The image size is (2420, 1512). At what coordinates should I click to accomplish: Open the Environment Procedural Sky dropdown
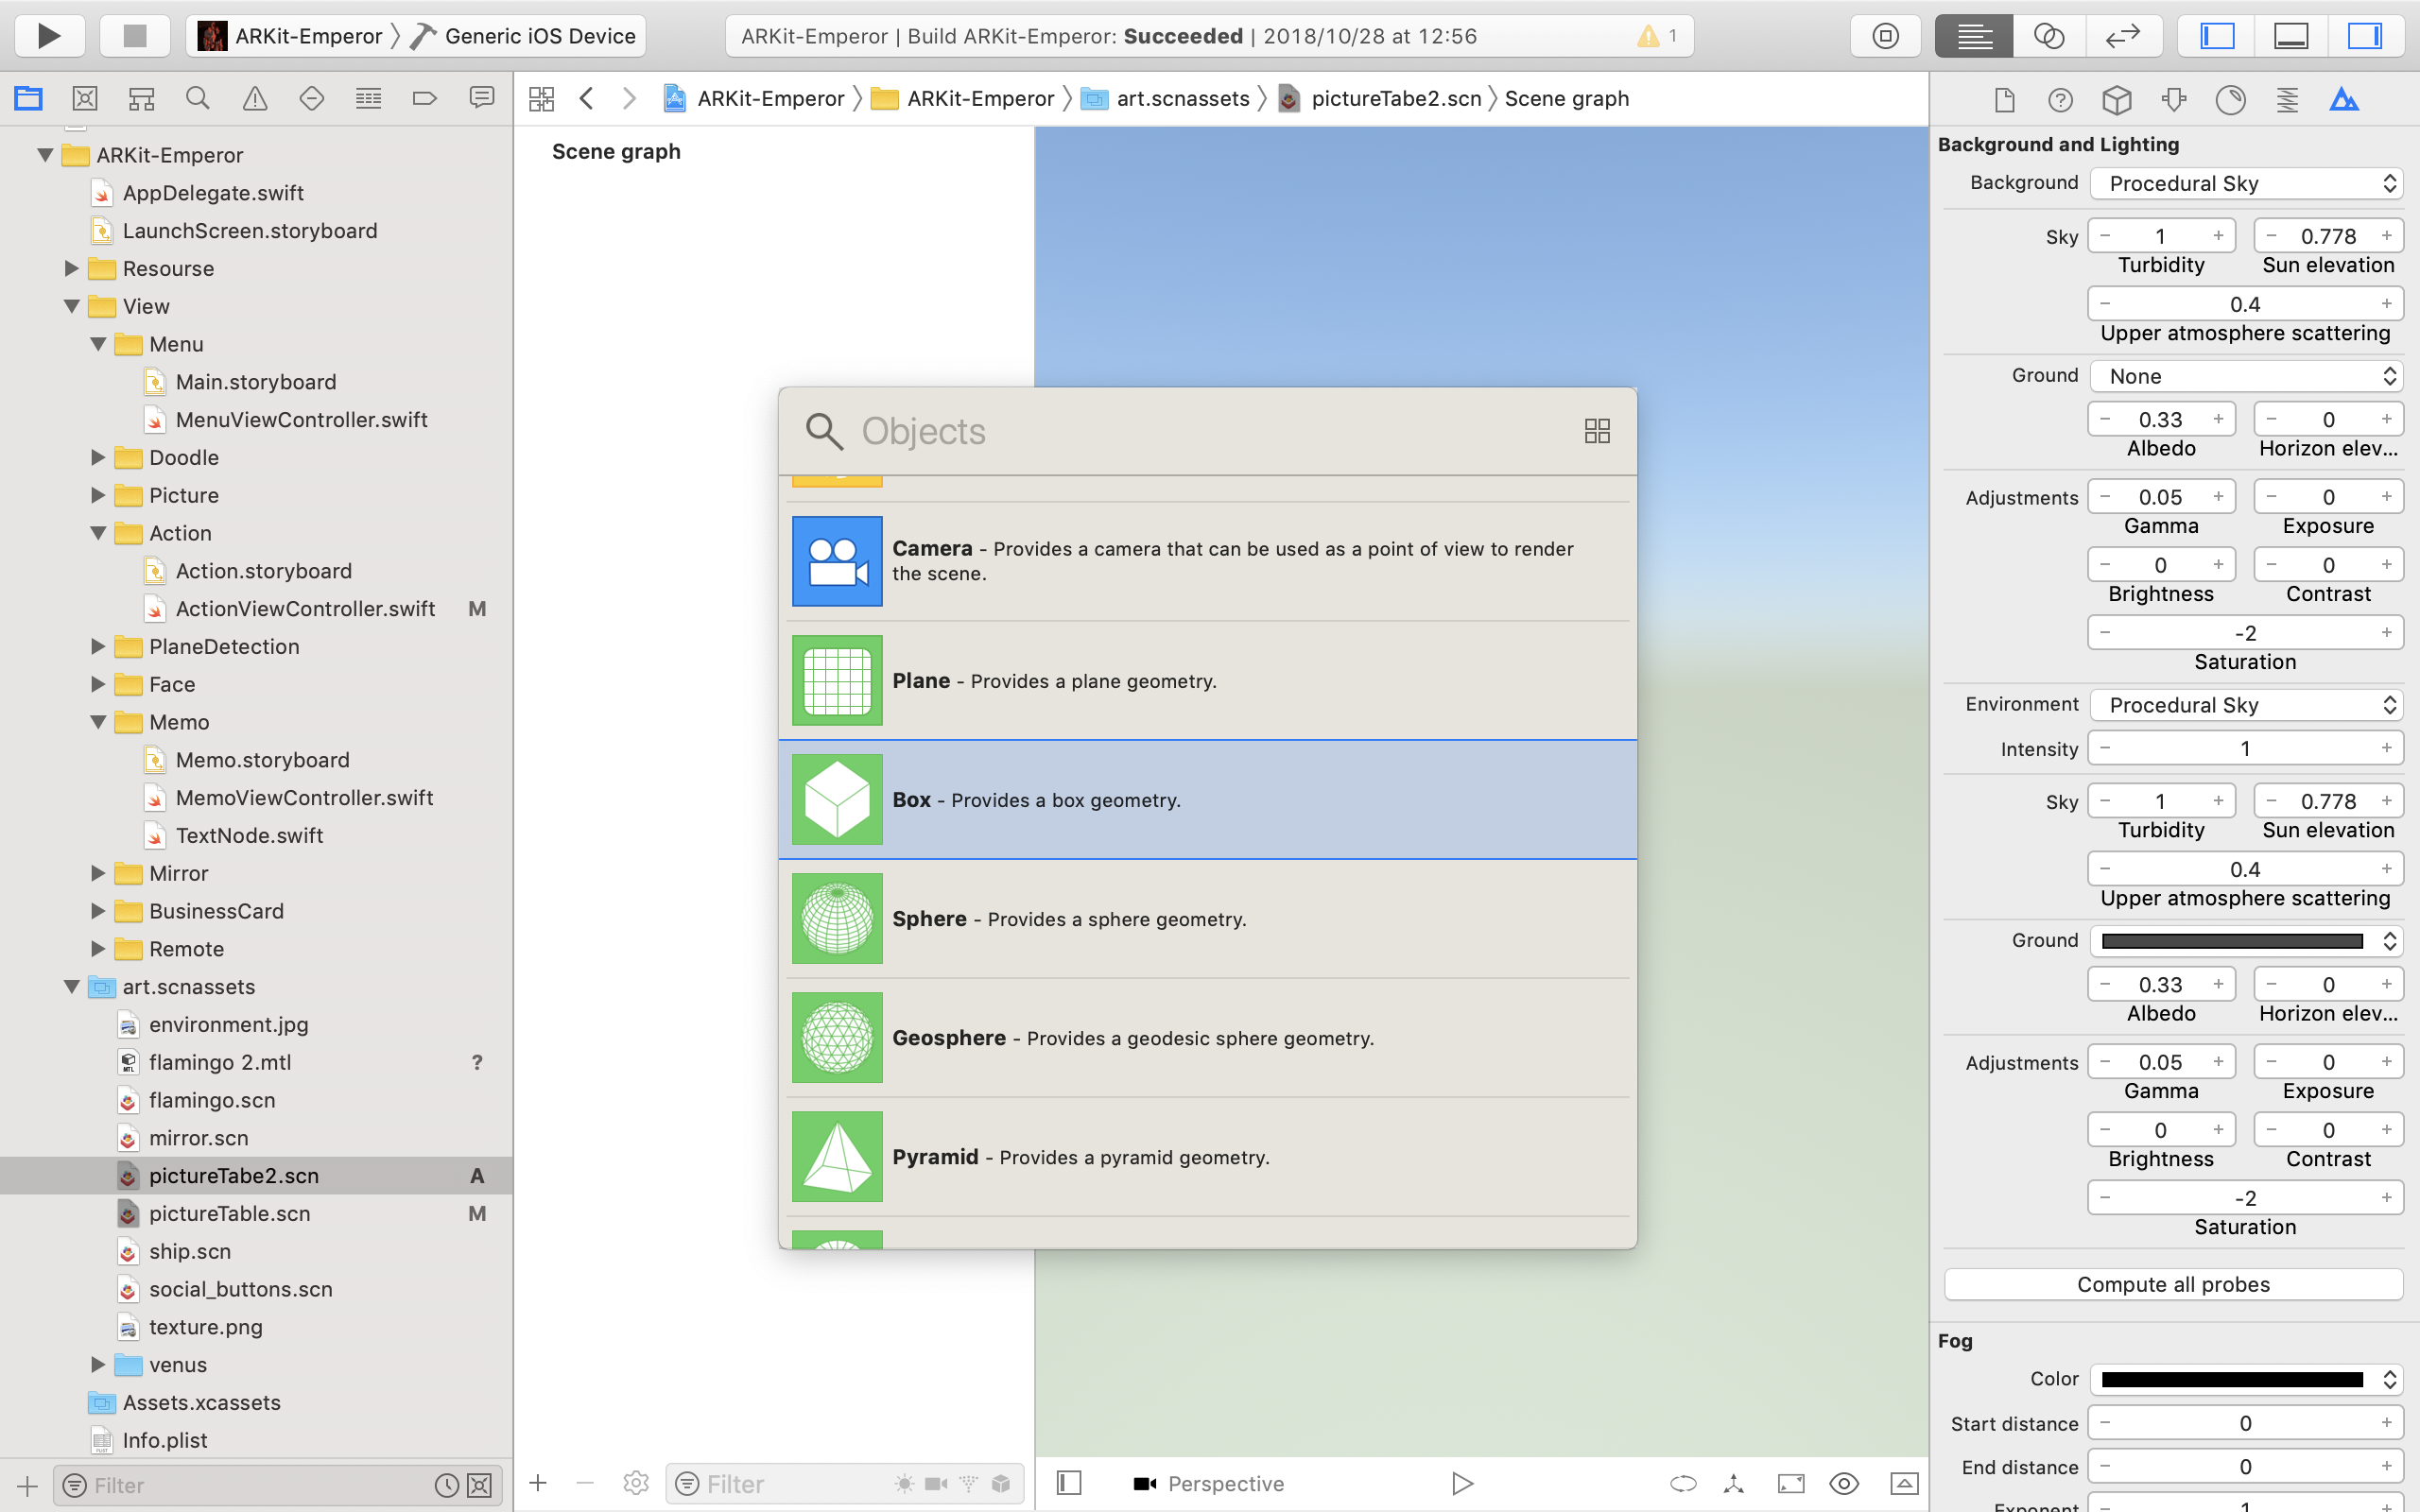[2246, 705]
